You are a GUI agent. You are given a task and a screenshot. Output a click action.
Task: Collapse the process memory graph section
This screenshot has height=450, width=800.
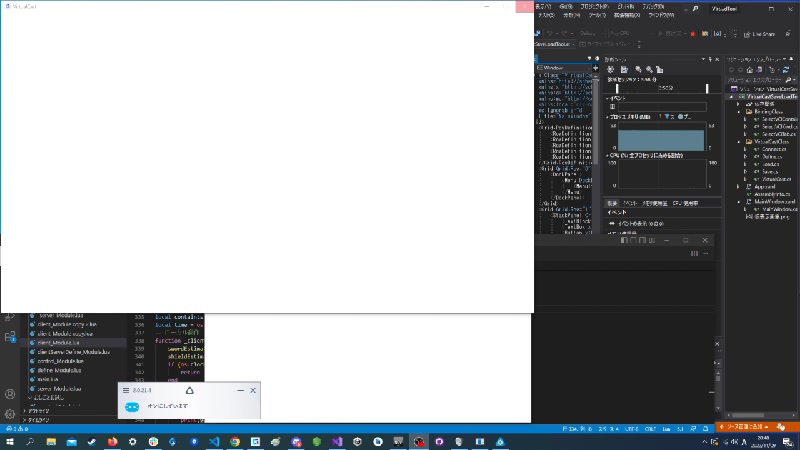click(607, 117)
